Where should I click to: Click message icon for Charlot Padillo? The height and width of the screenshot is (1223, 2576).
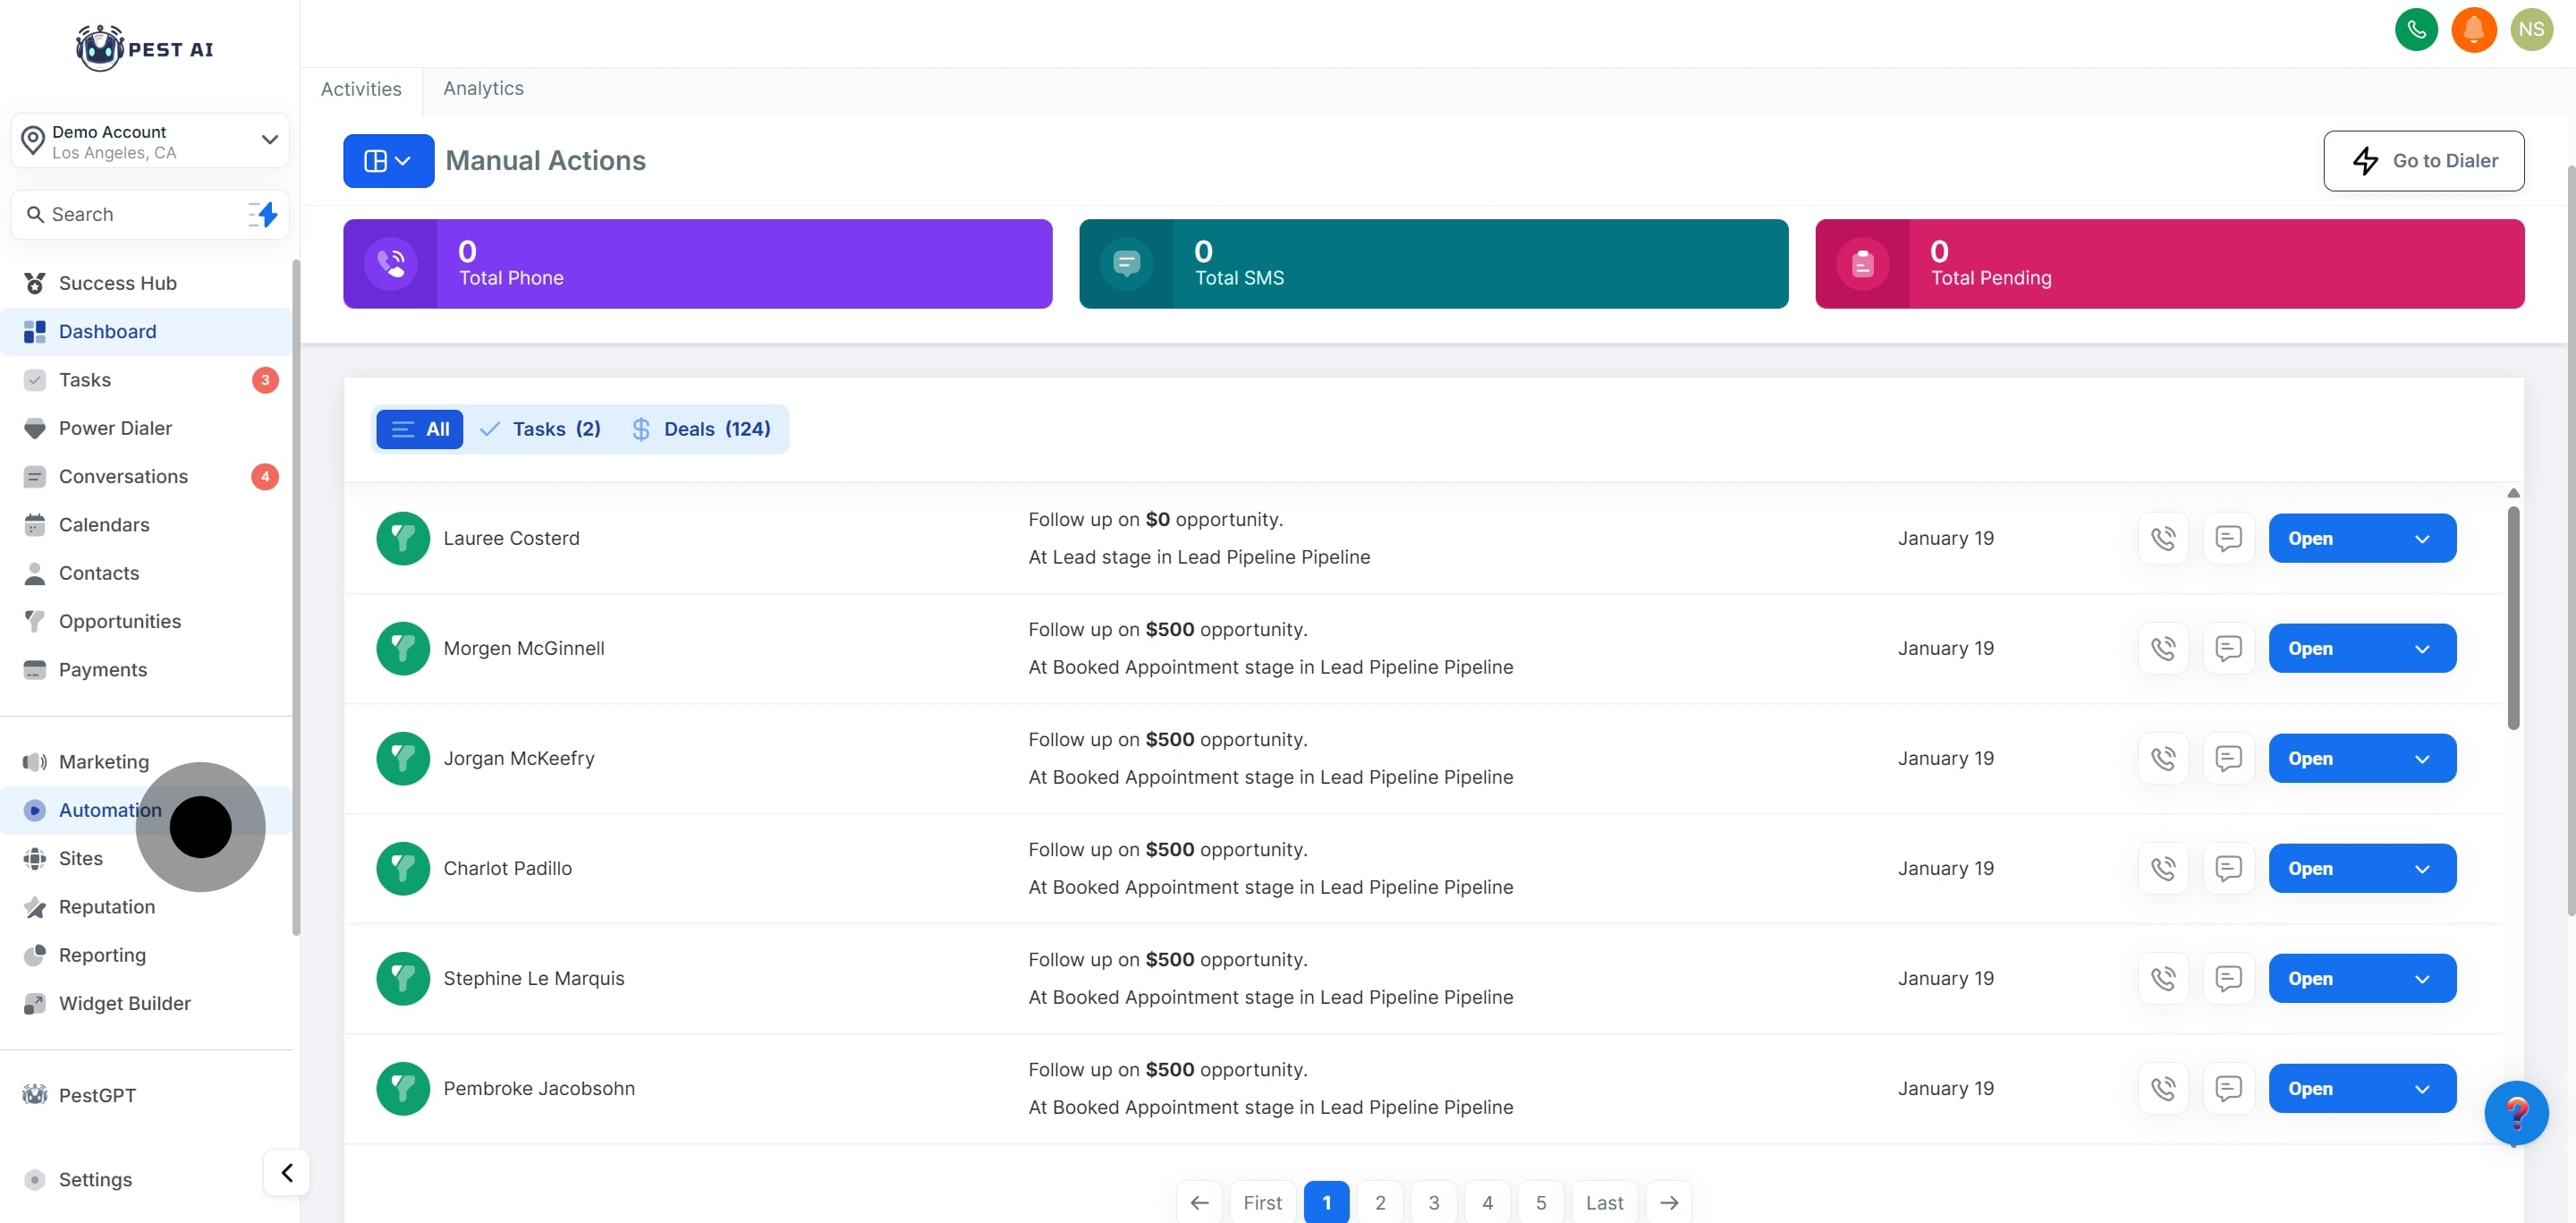point(2227,868)
